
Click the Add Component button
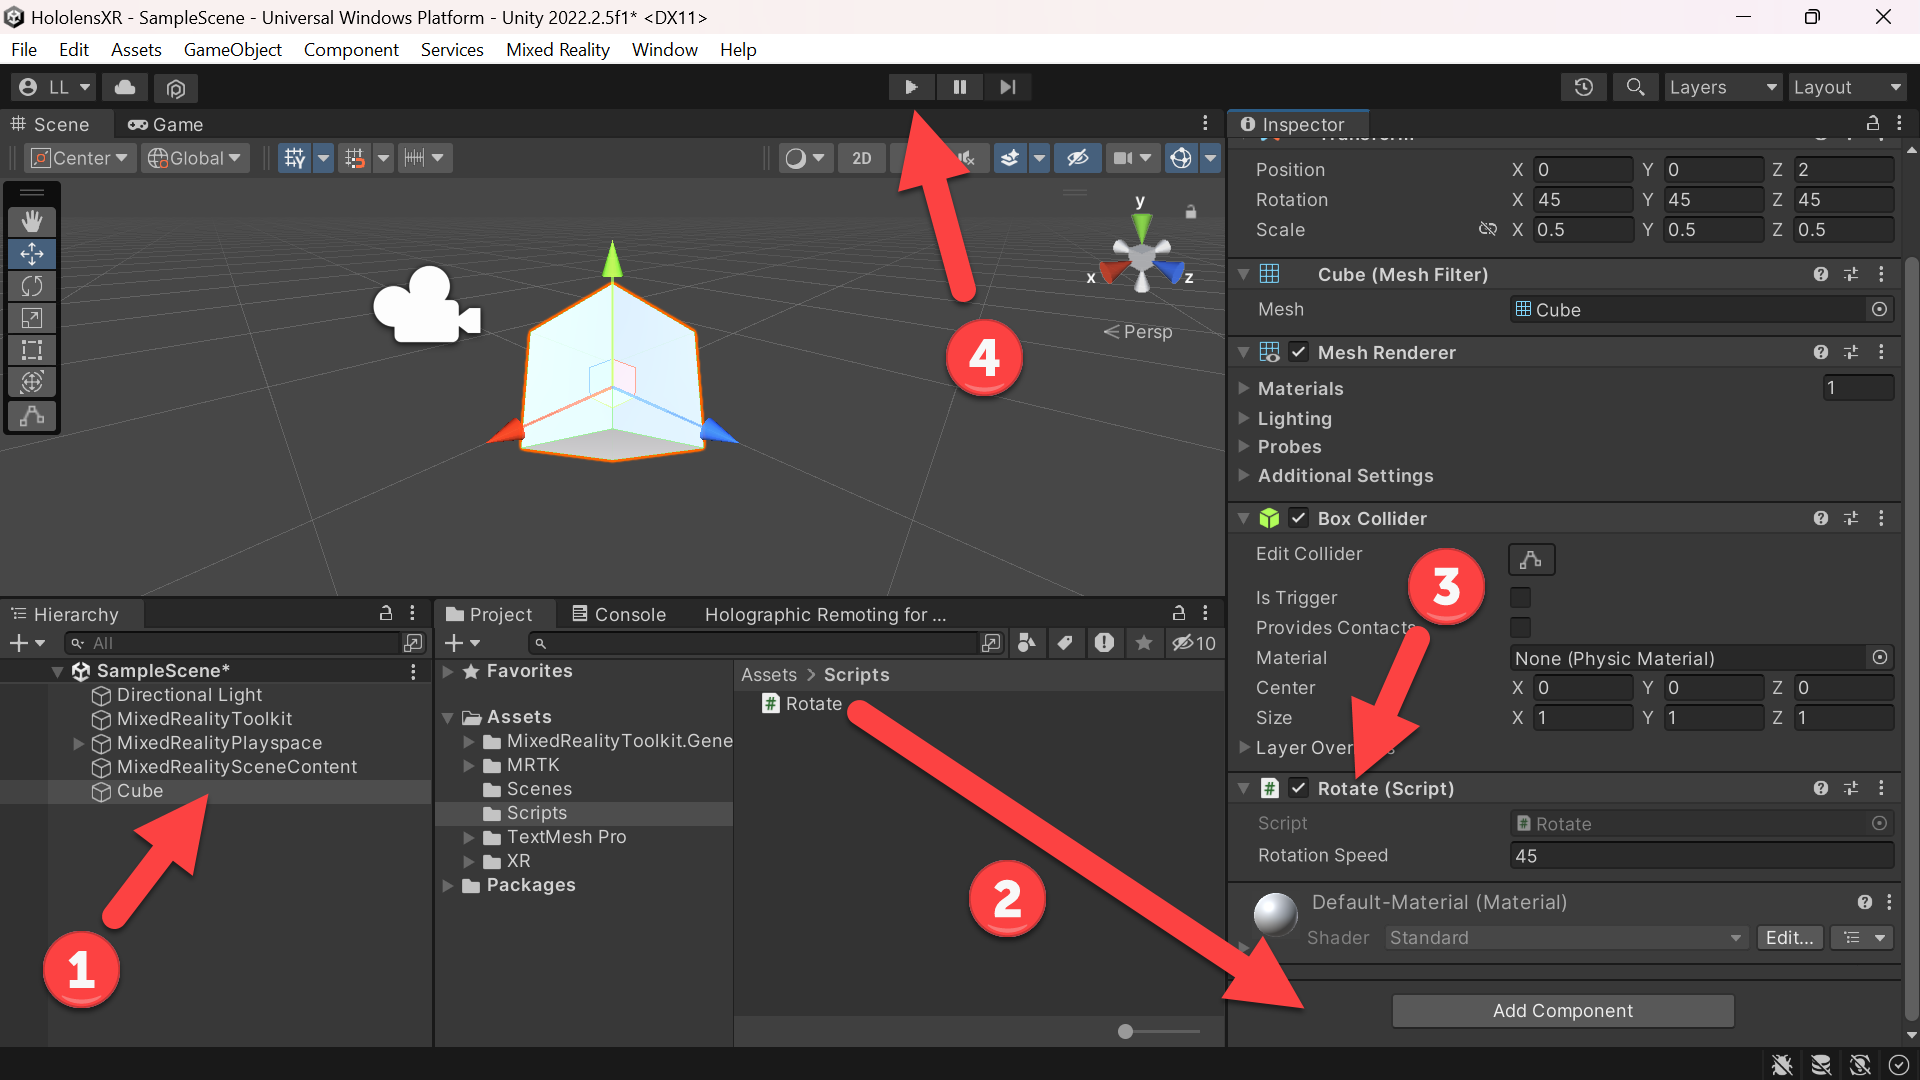click(1562, 1010)
